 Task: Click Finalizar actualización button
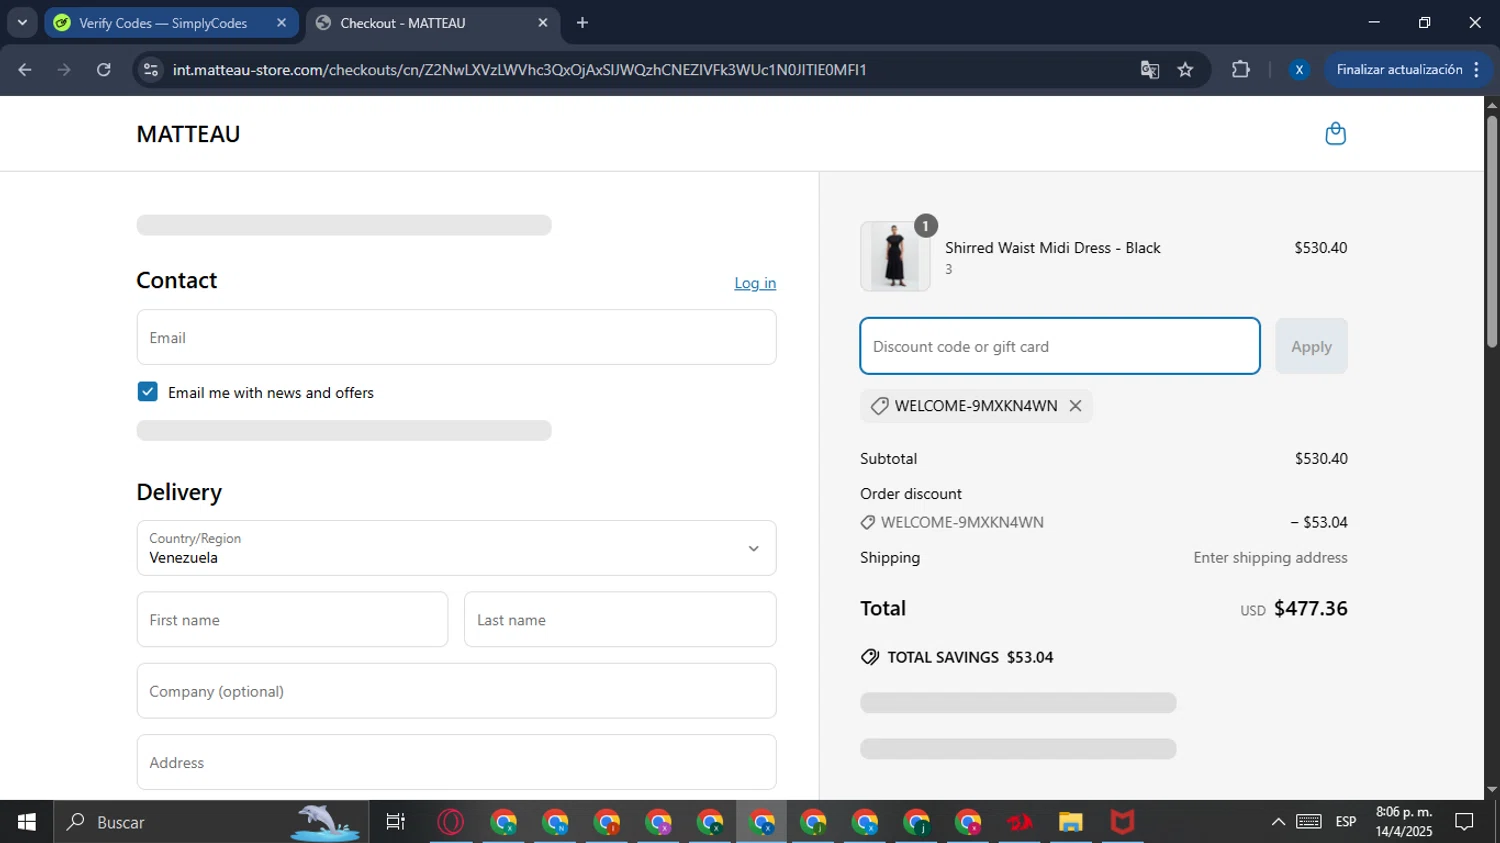(x=1399, y=70)
